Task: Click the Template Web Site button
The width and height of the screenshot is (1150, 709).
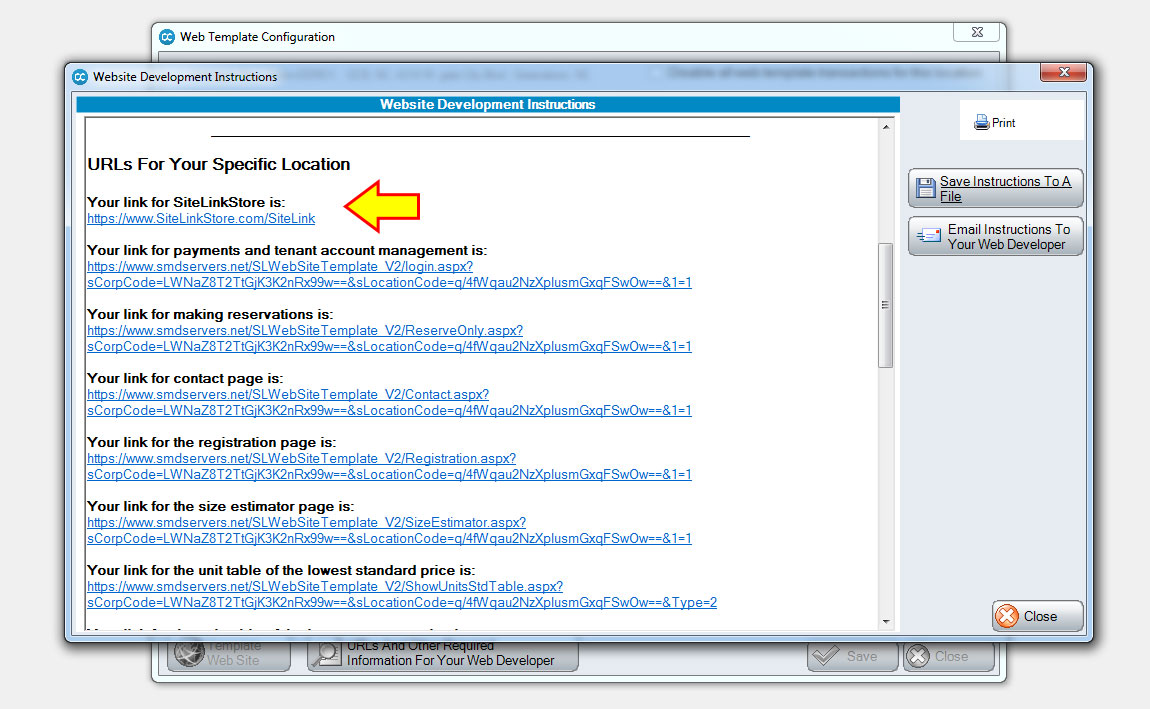Action: [229, 655]
